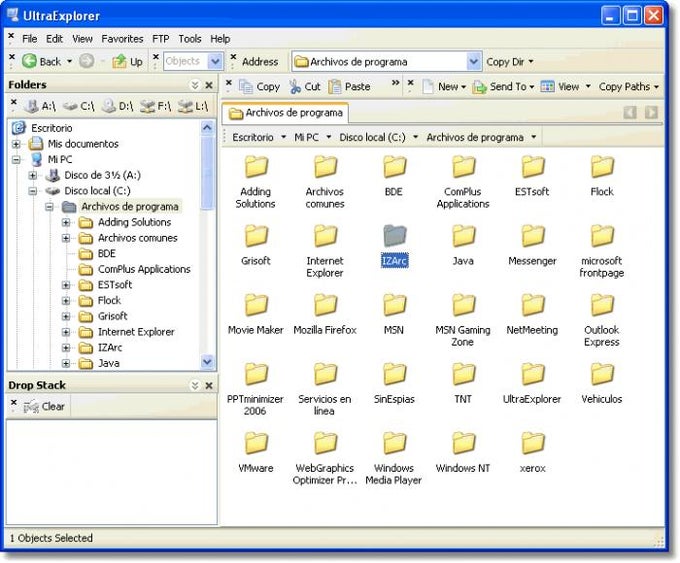Select the Archivos de programa tab
The width and height of the screenshot is (680, 563).
(x=285, y=113)
